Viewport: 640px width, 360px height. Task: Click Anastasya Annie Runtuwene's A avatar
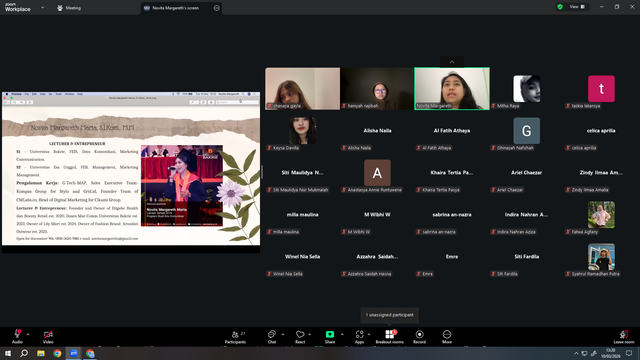377,173
